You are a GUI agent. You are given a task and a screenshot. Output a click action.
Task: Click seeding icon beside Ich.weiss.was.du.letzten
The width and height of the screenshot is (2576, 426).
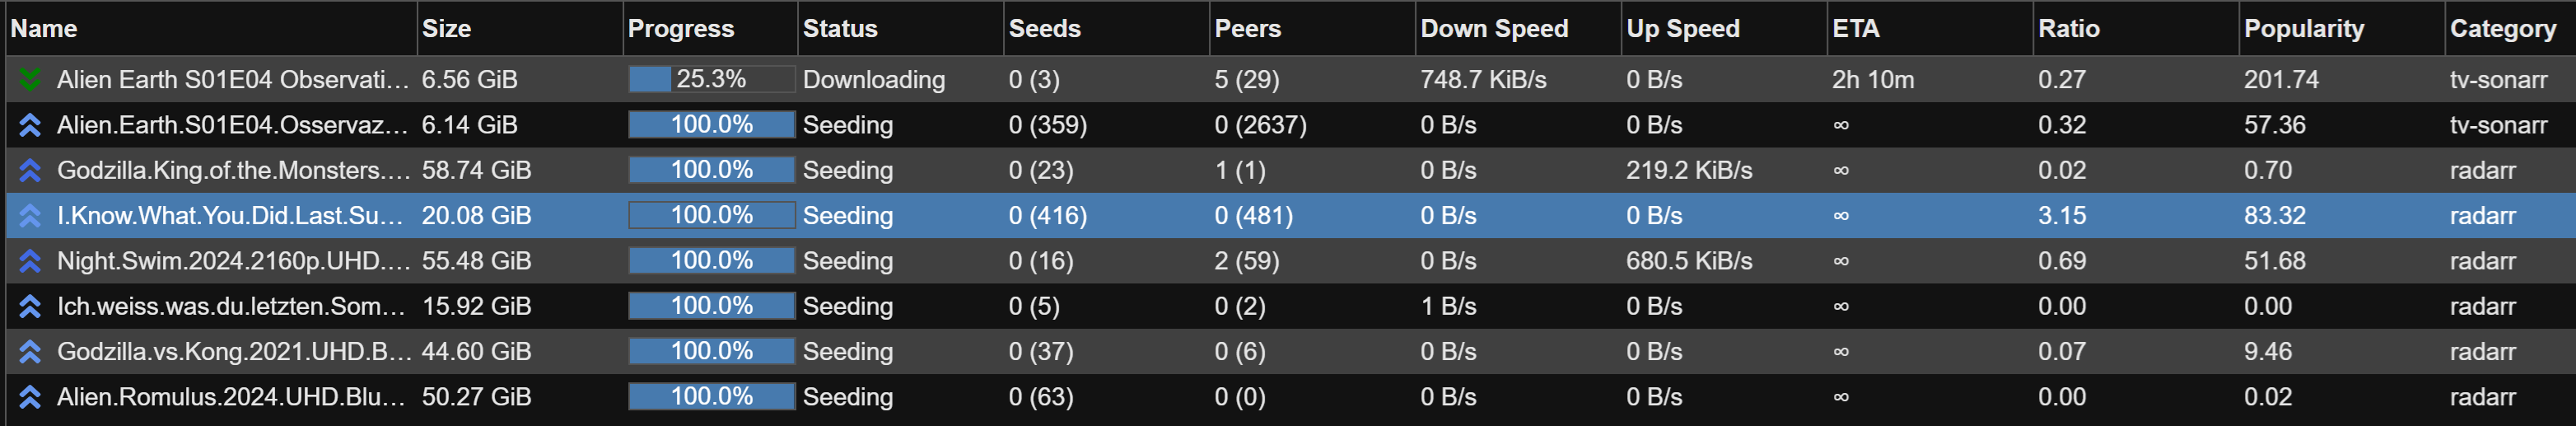click(30, 306)
